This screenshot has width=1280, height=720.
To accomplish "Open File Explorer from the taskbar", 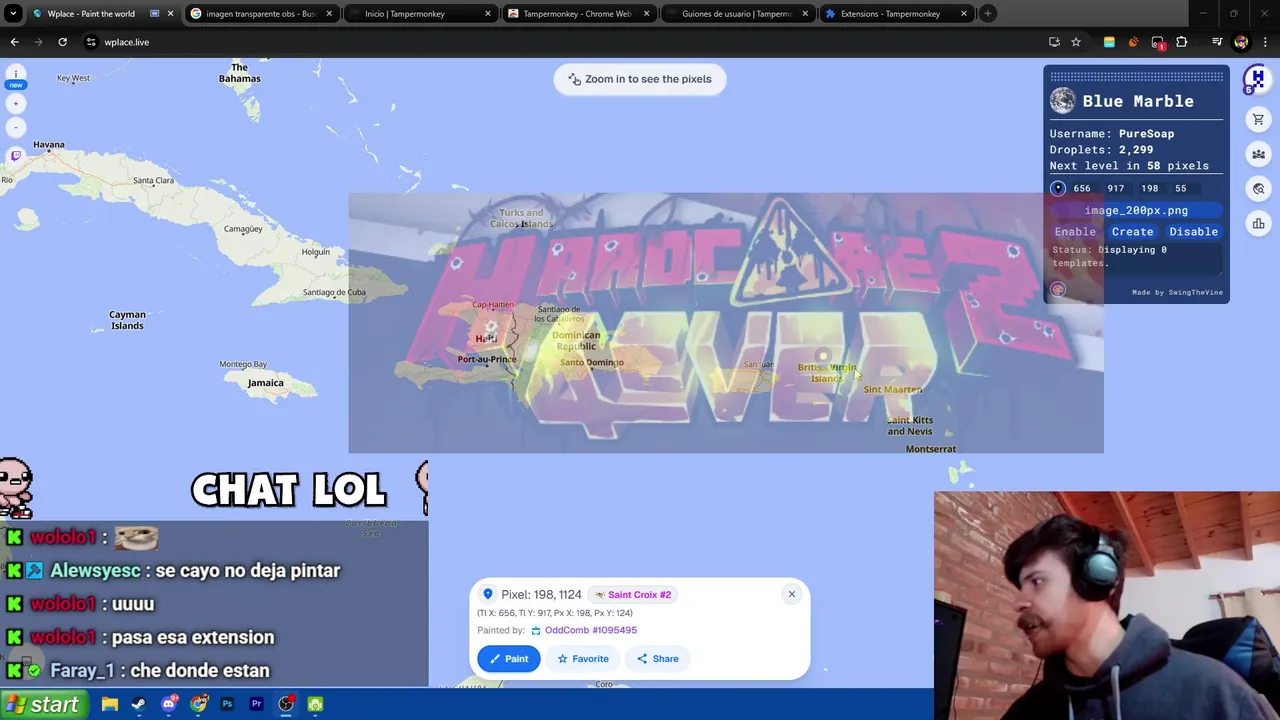I will pos(110,704).
